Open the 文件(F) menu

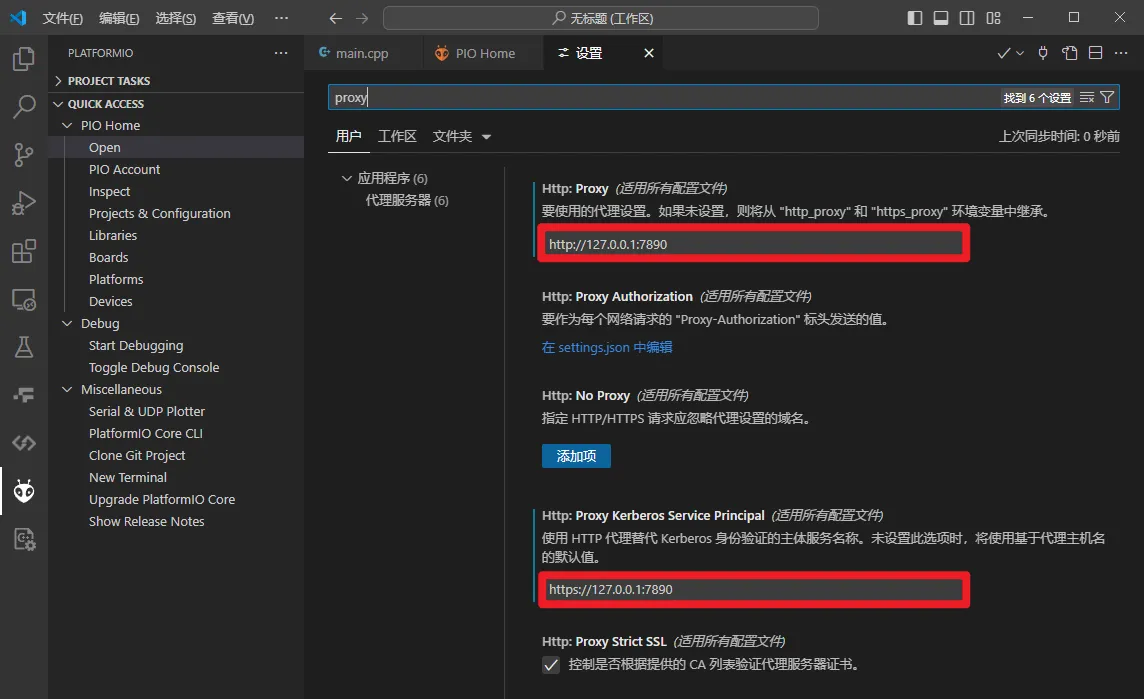coord(62,18)
